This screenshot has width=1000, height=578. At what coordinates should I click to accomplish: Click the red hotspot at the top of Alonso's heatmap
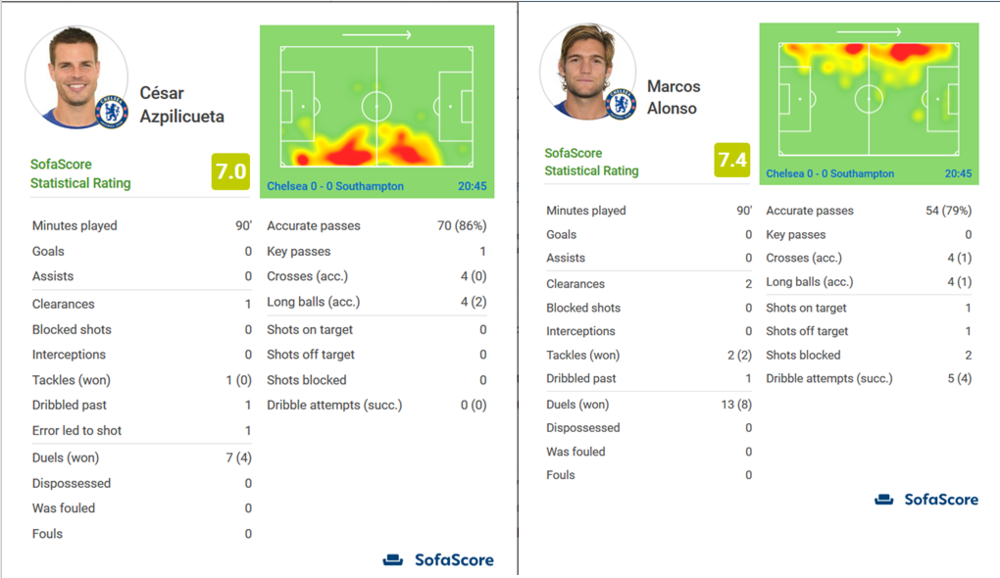pos(908,52)
